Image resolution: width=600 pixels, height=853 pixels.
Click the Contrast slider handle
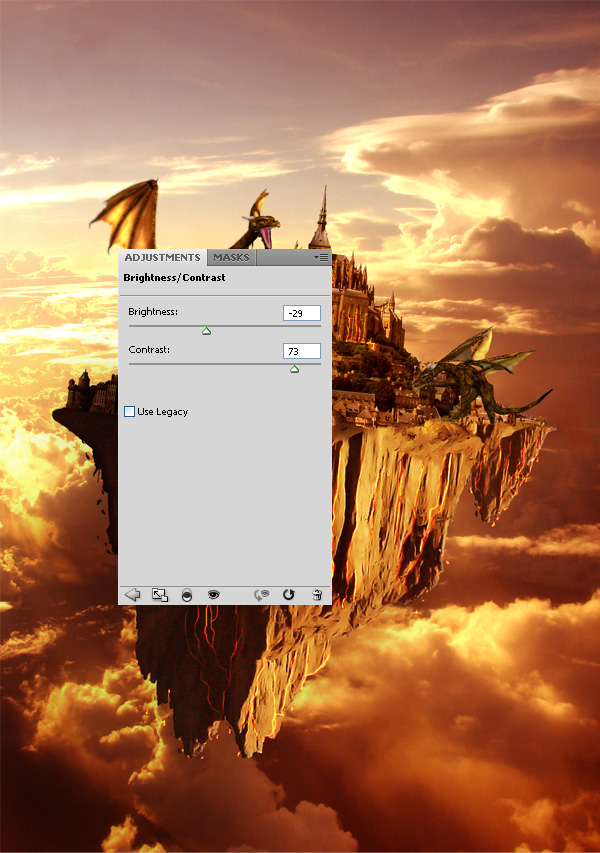pyautogui.click(x=294, y=369)
